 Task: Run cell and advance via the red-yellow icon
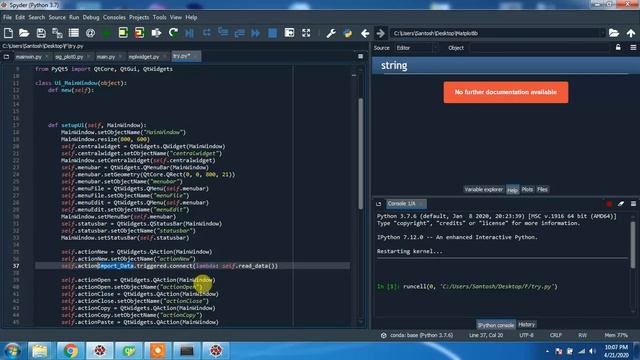coord(139,33)
